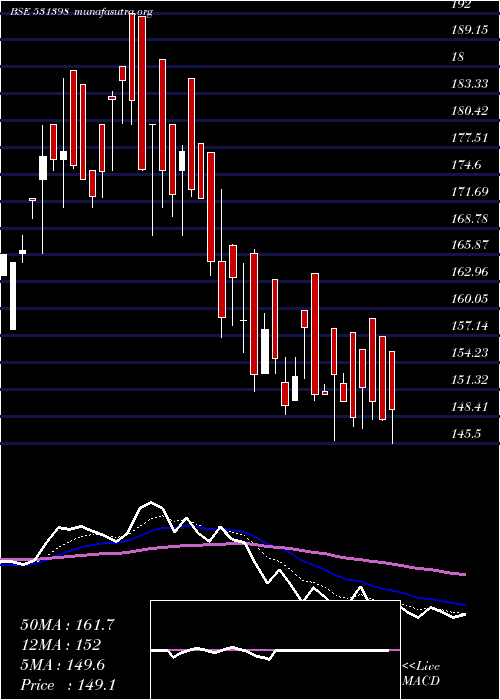The height and width of the screenshot is (700, 500).
Task: Click the 50MA : 161.7 readout
Action: 67,625
